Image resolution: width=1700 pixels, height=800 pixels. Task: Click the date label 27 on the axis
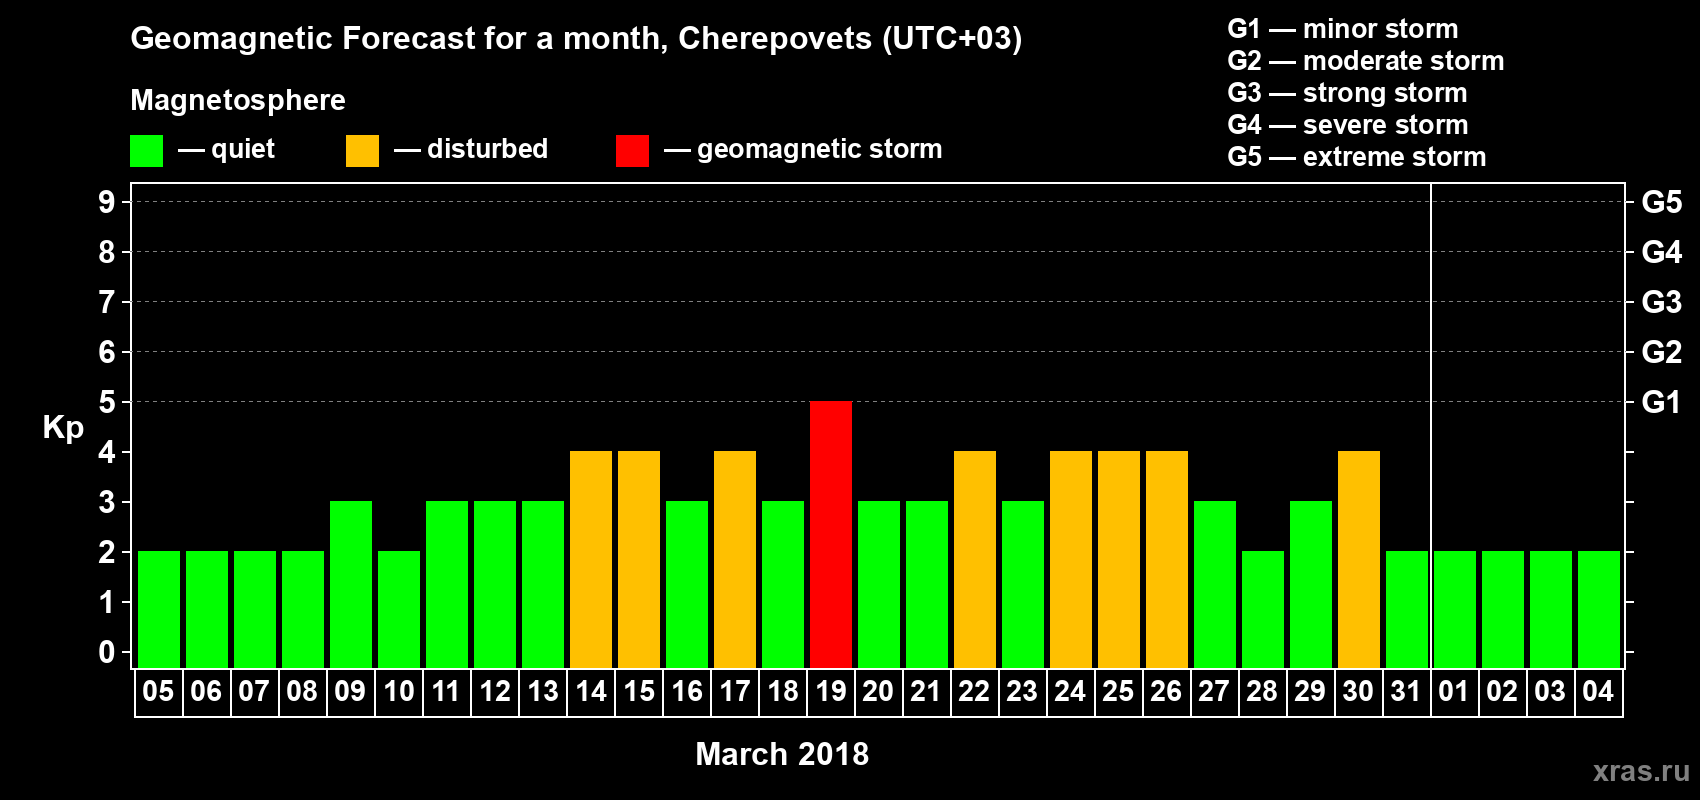point(1214,691)
